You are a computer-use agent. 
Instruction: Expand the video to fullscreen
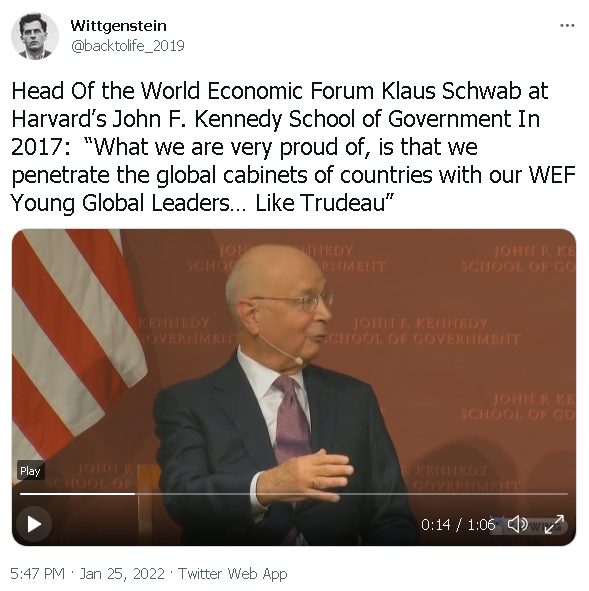[x=554, y=524]
